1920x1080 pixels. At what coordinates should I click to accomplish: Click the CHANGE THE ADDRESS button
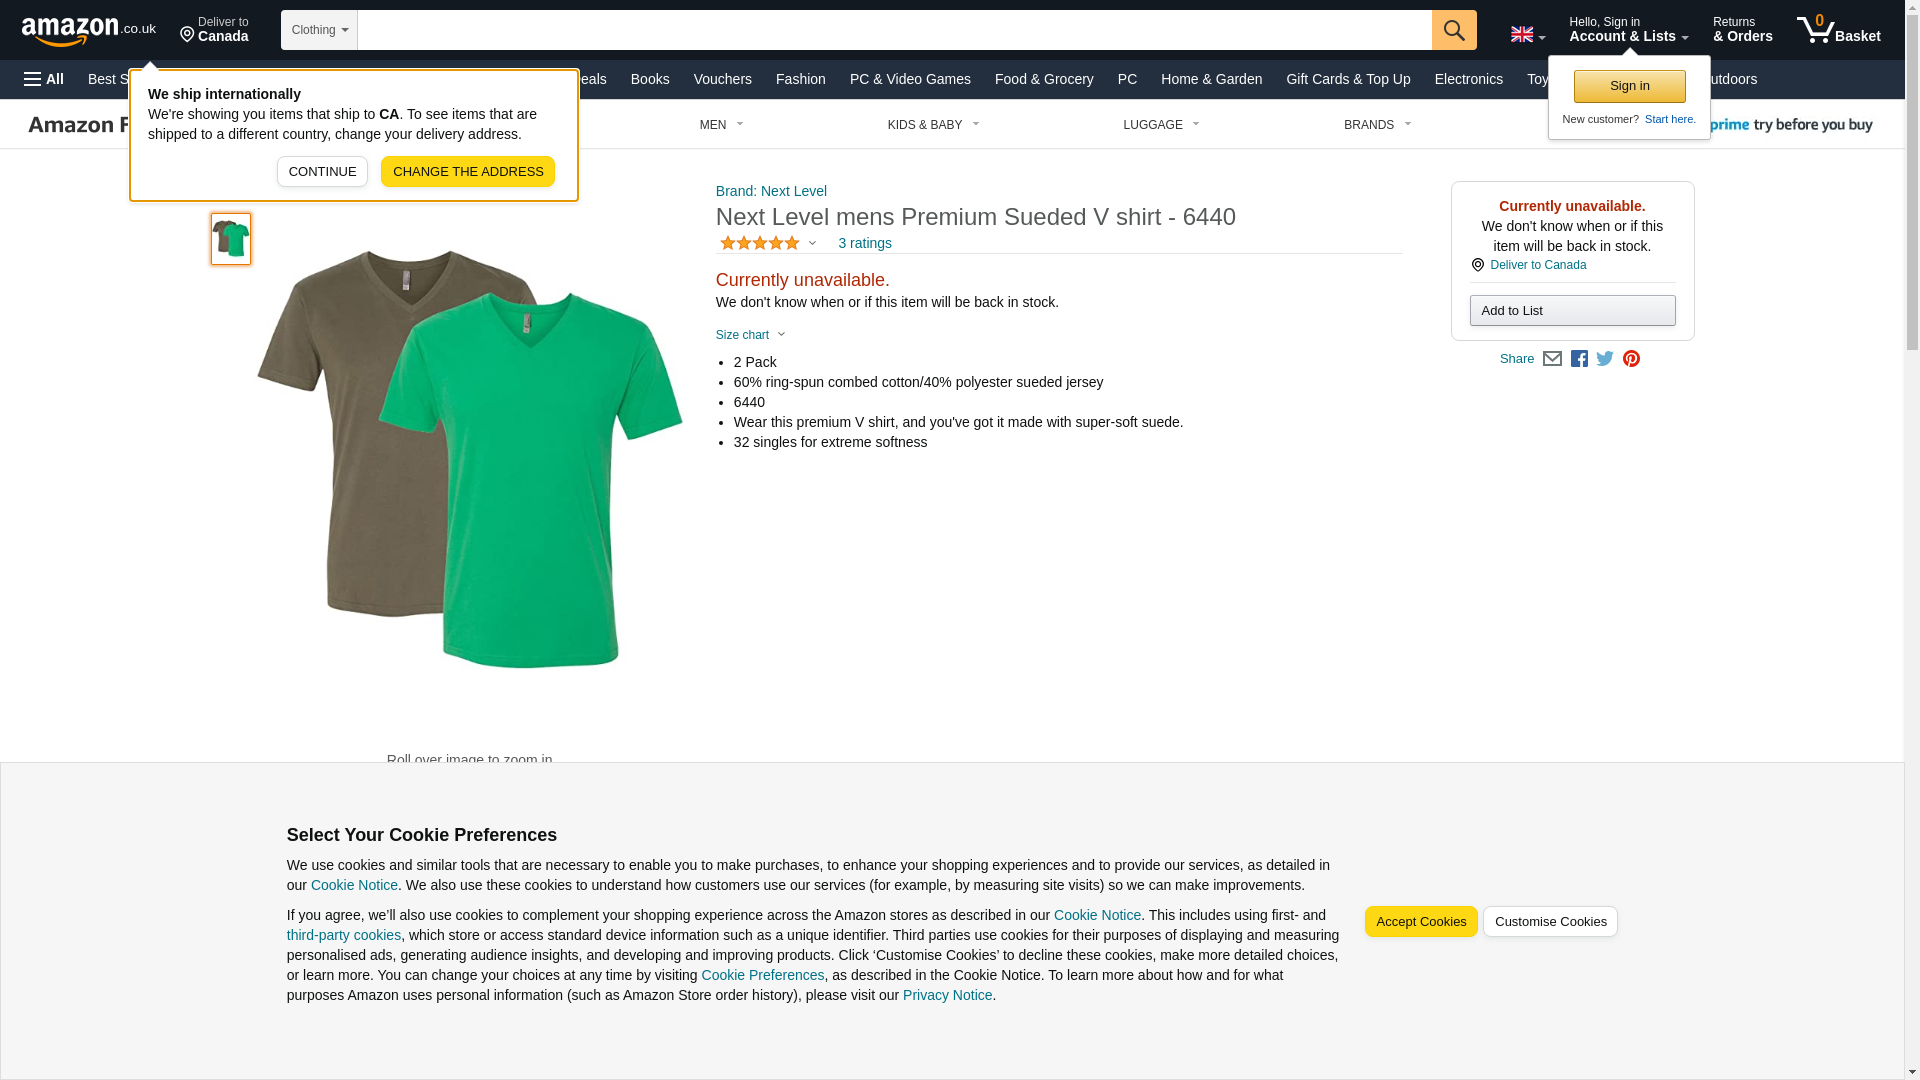pos(467,171)
